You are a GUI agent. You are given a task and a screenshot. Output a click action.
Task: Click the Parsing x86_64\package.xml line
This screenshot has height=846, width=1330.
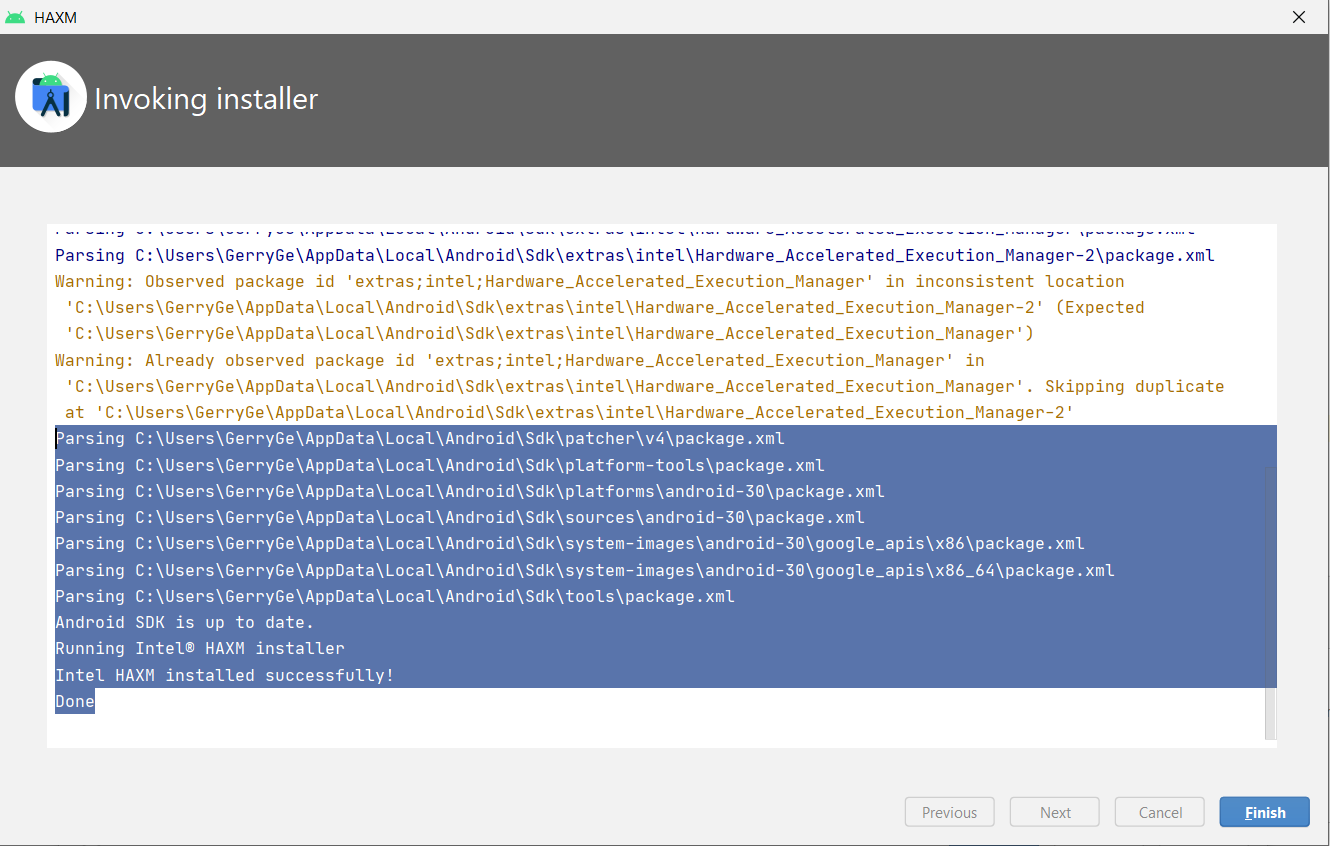585,570
